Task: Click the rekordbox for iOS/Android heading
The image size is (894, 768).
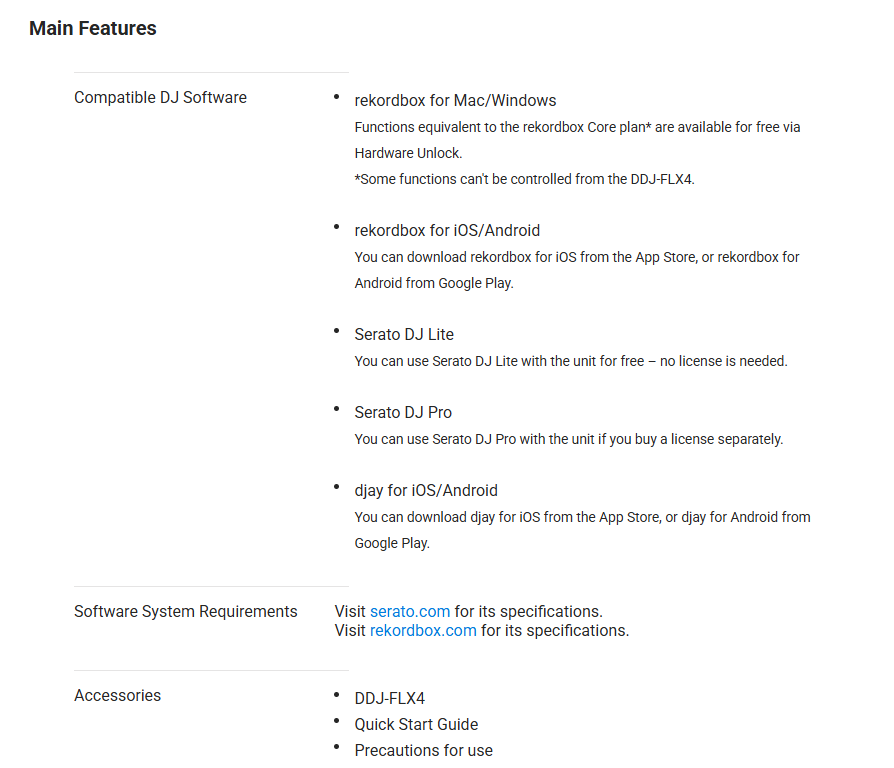Action: (x=447, y=230)
